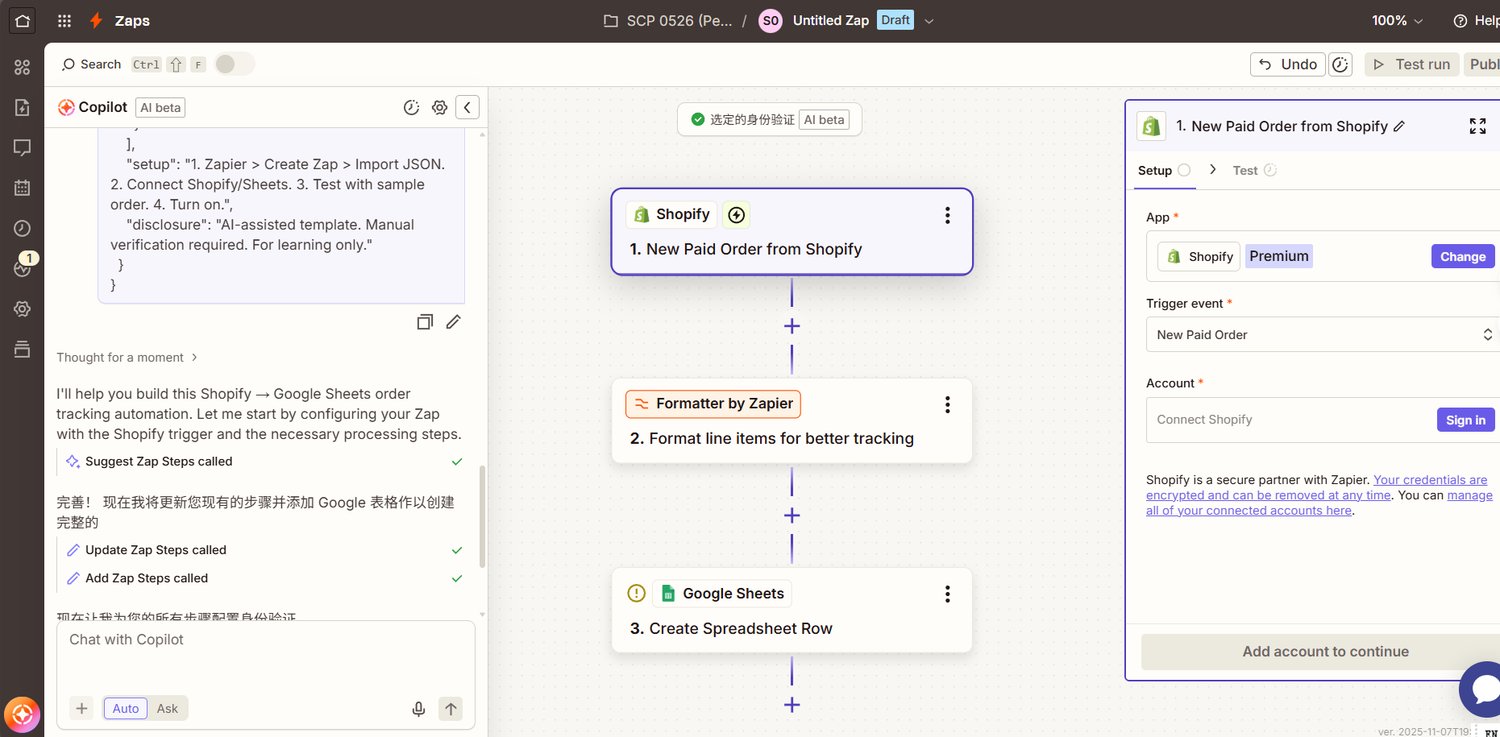Open the Test tab
The width and height of the screenshot is (1500, 737).
point(1245,170)
